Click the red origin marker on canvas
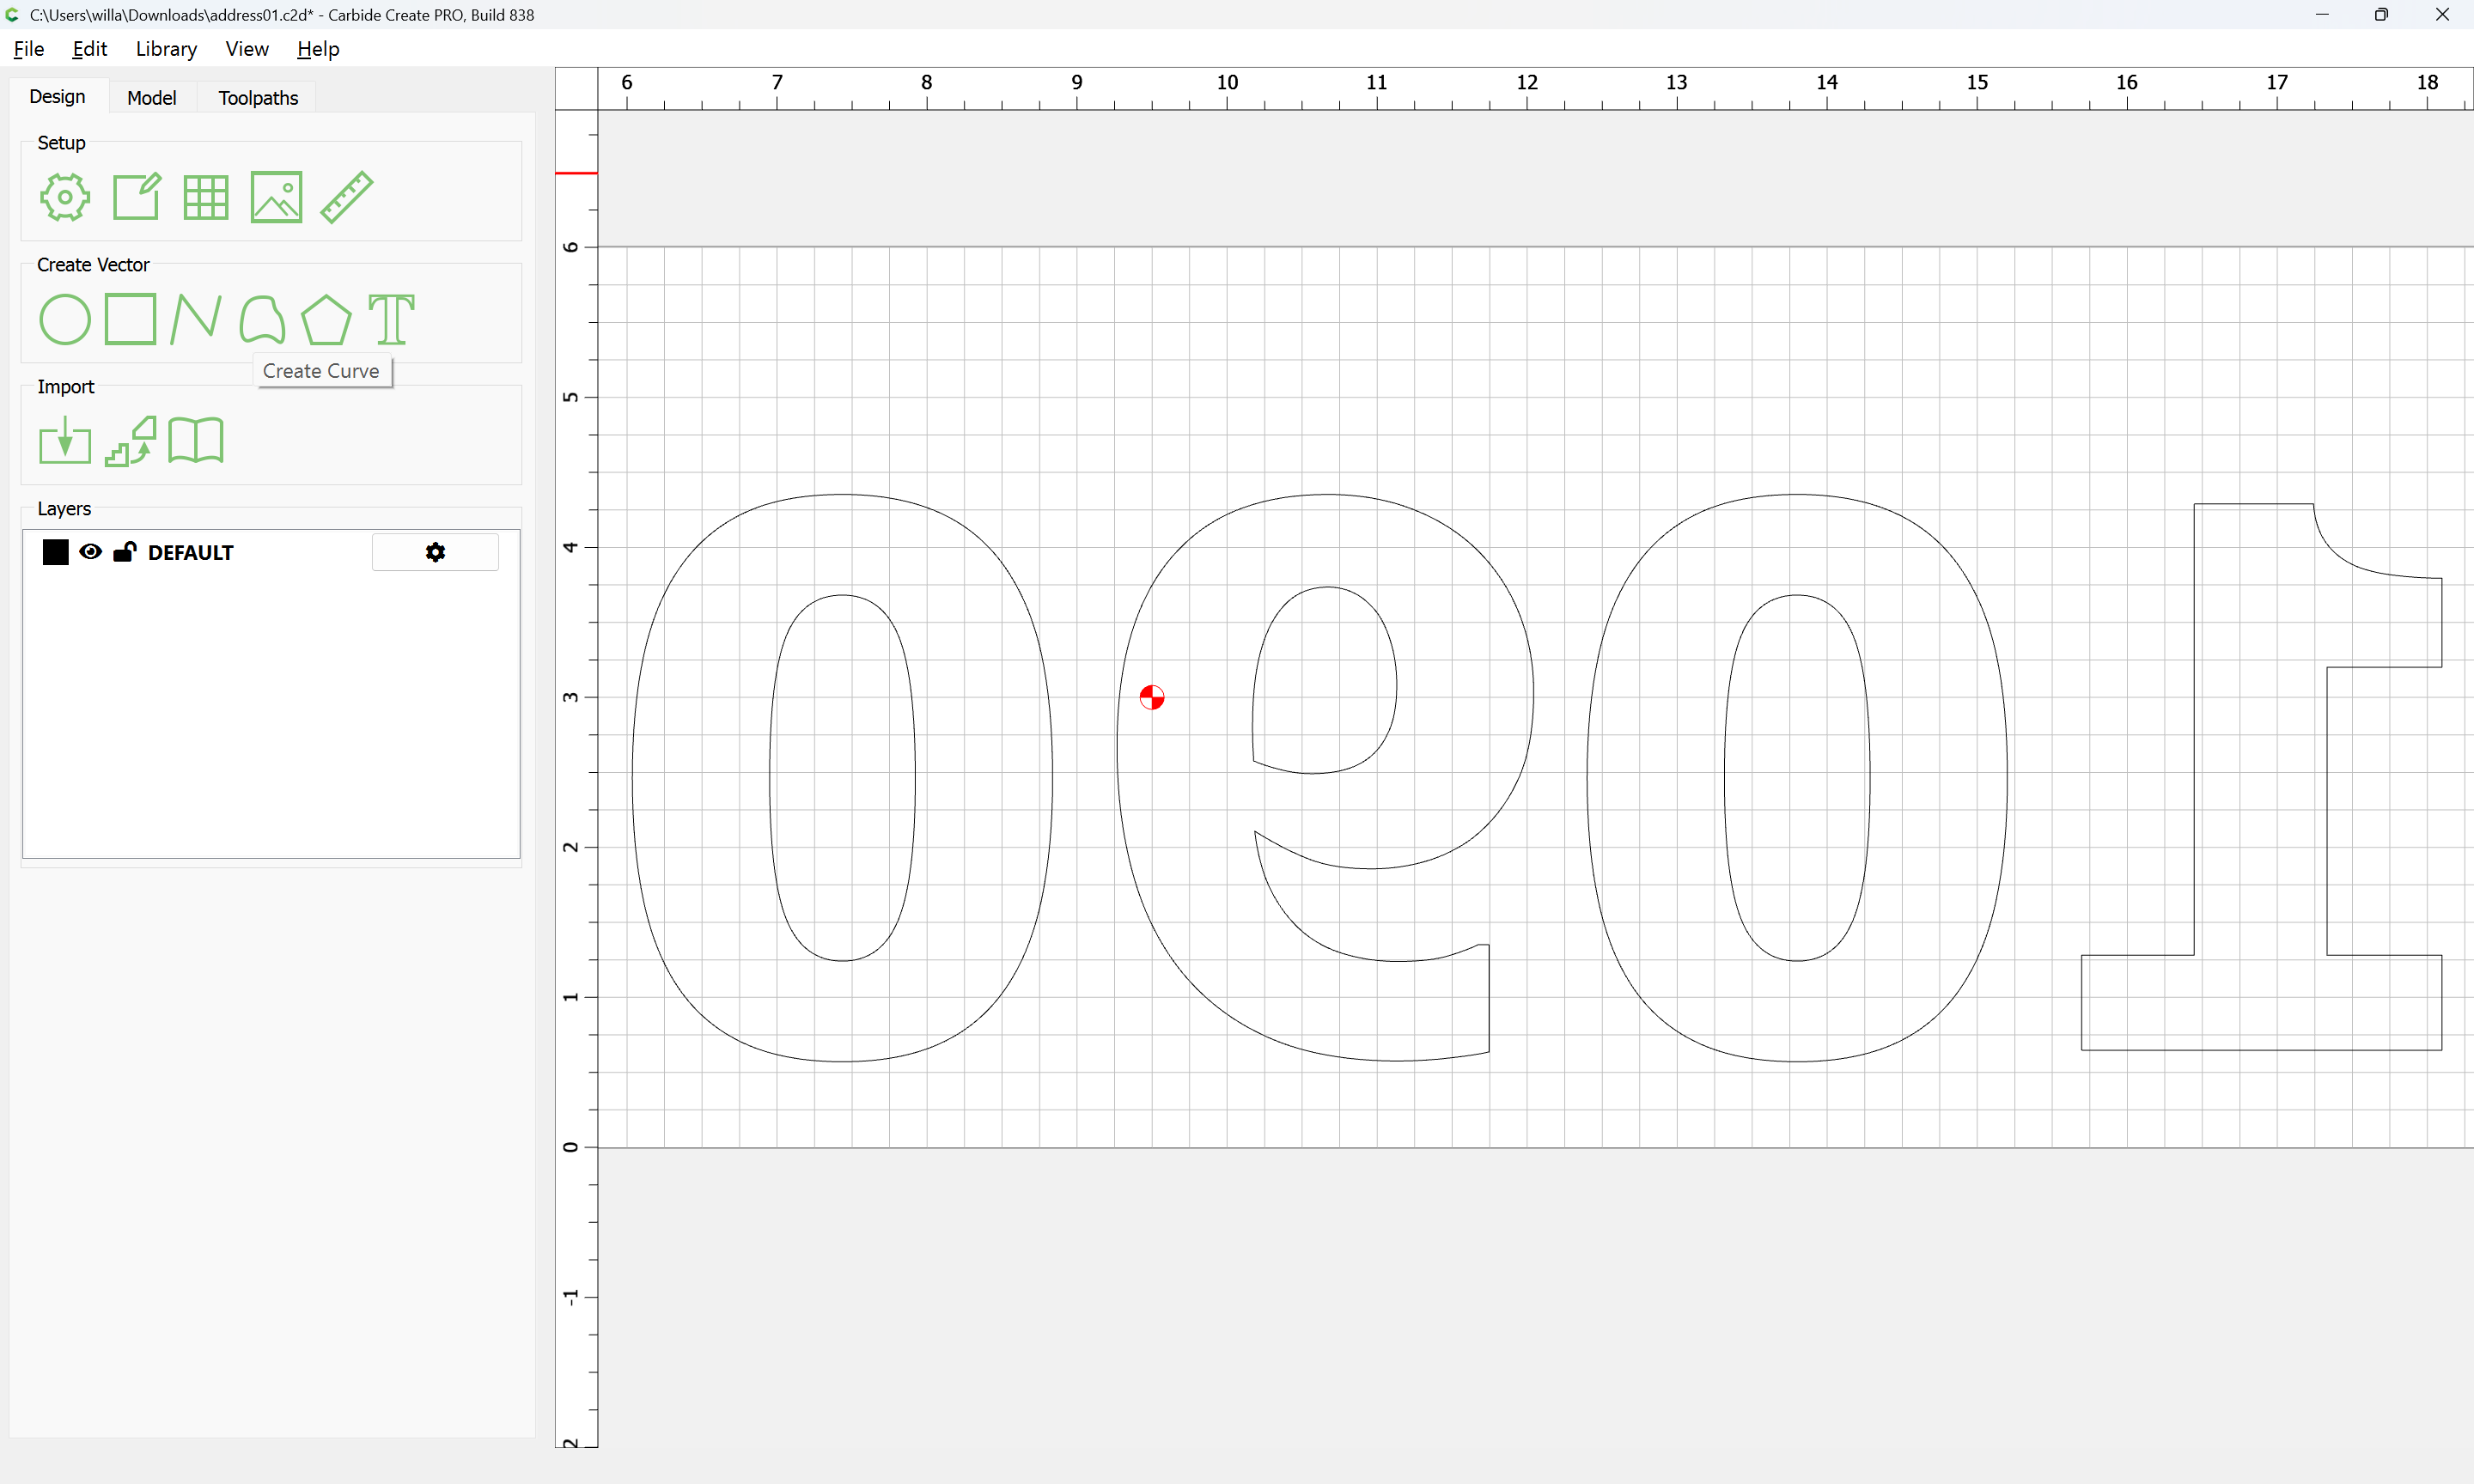2474x1484 pixels. tap(1152, 697)
